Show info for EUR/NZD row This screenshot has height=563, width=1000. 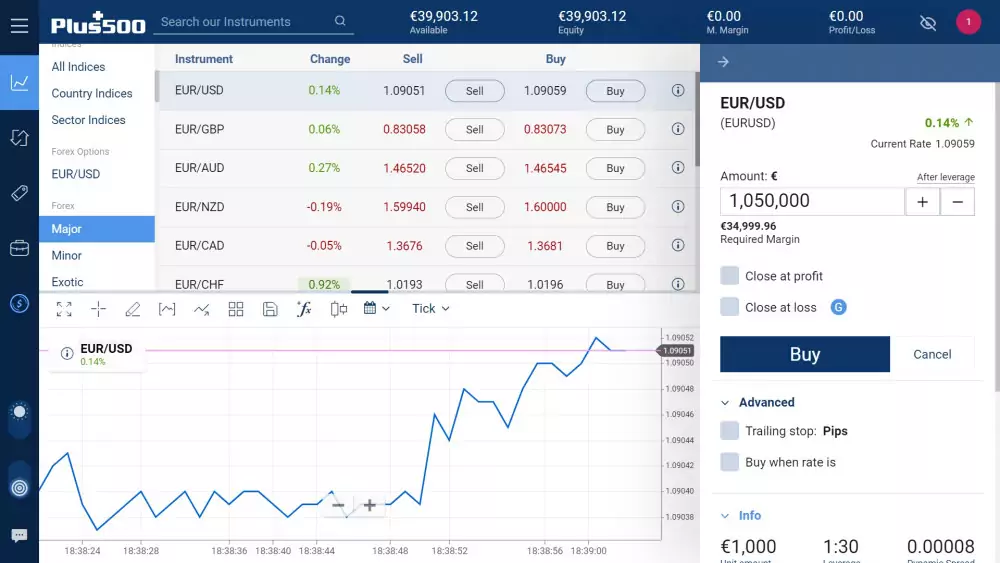(678, 207)
